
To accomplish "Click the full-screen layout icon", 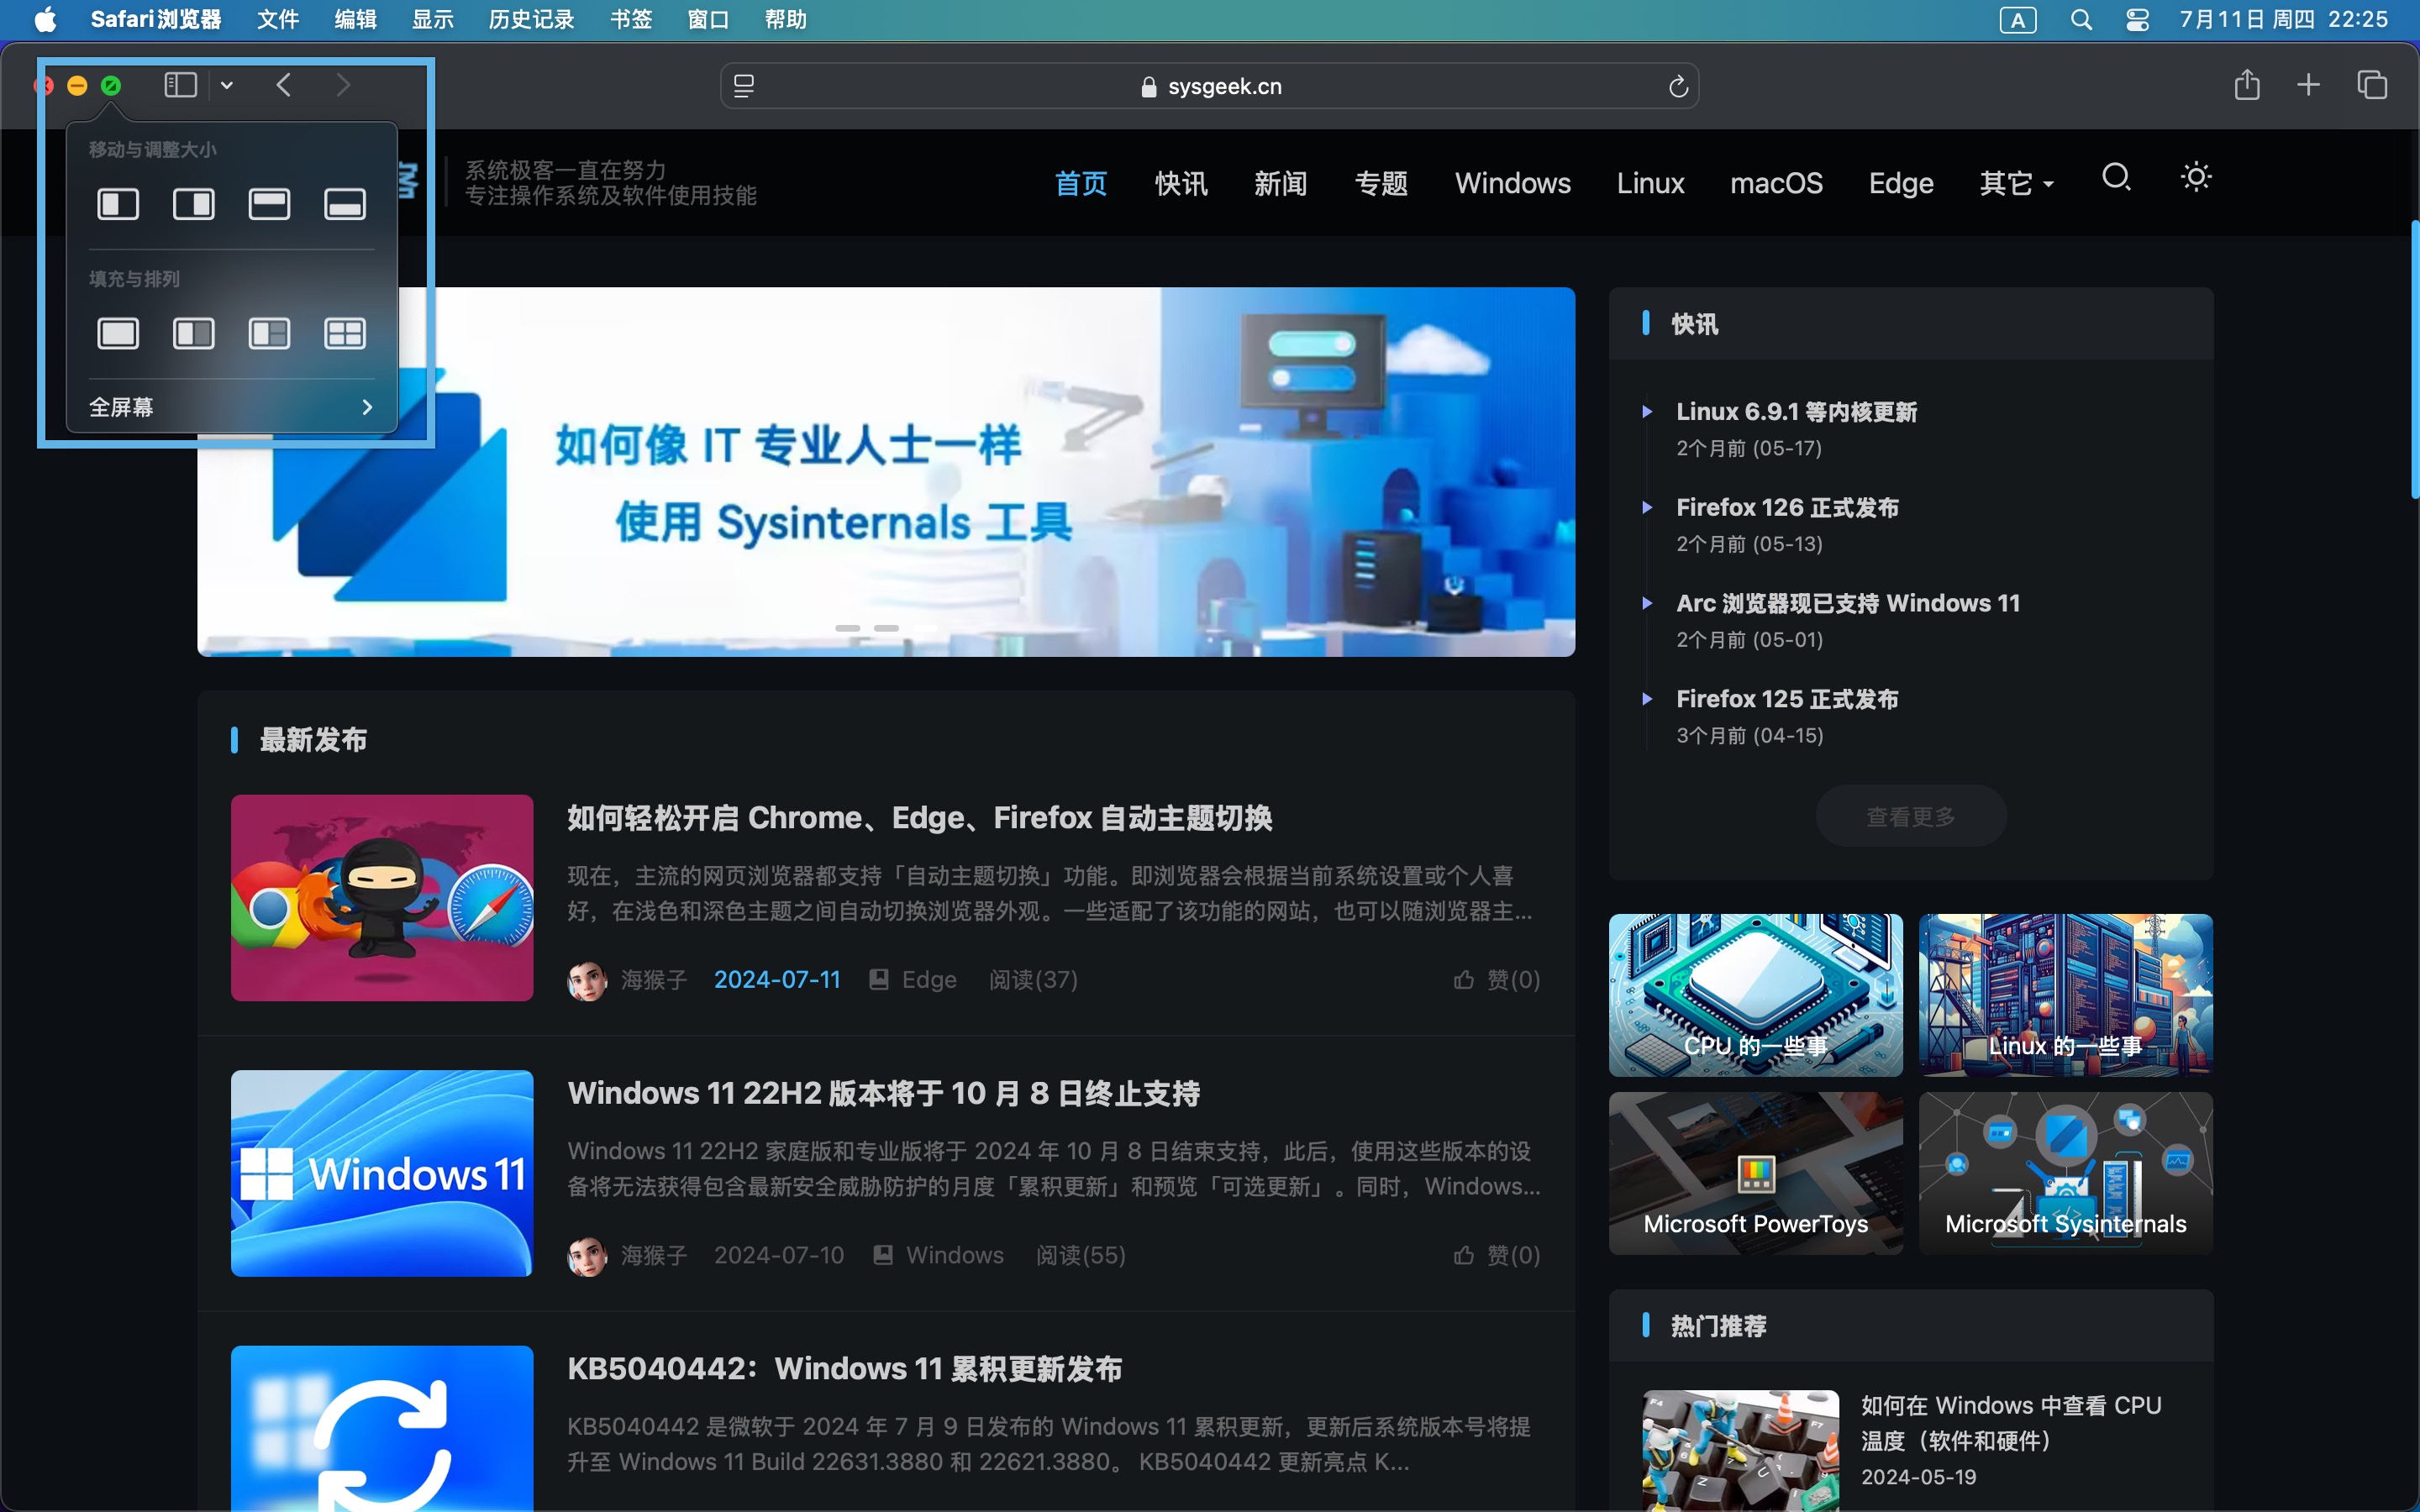I will point(115,334).
